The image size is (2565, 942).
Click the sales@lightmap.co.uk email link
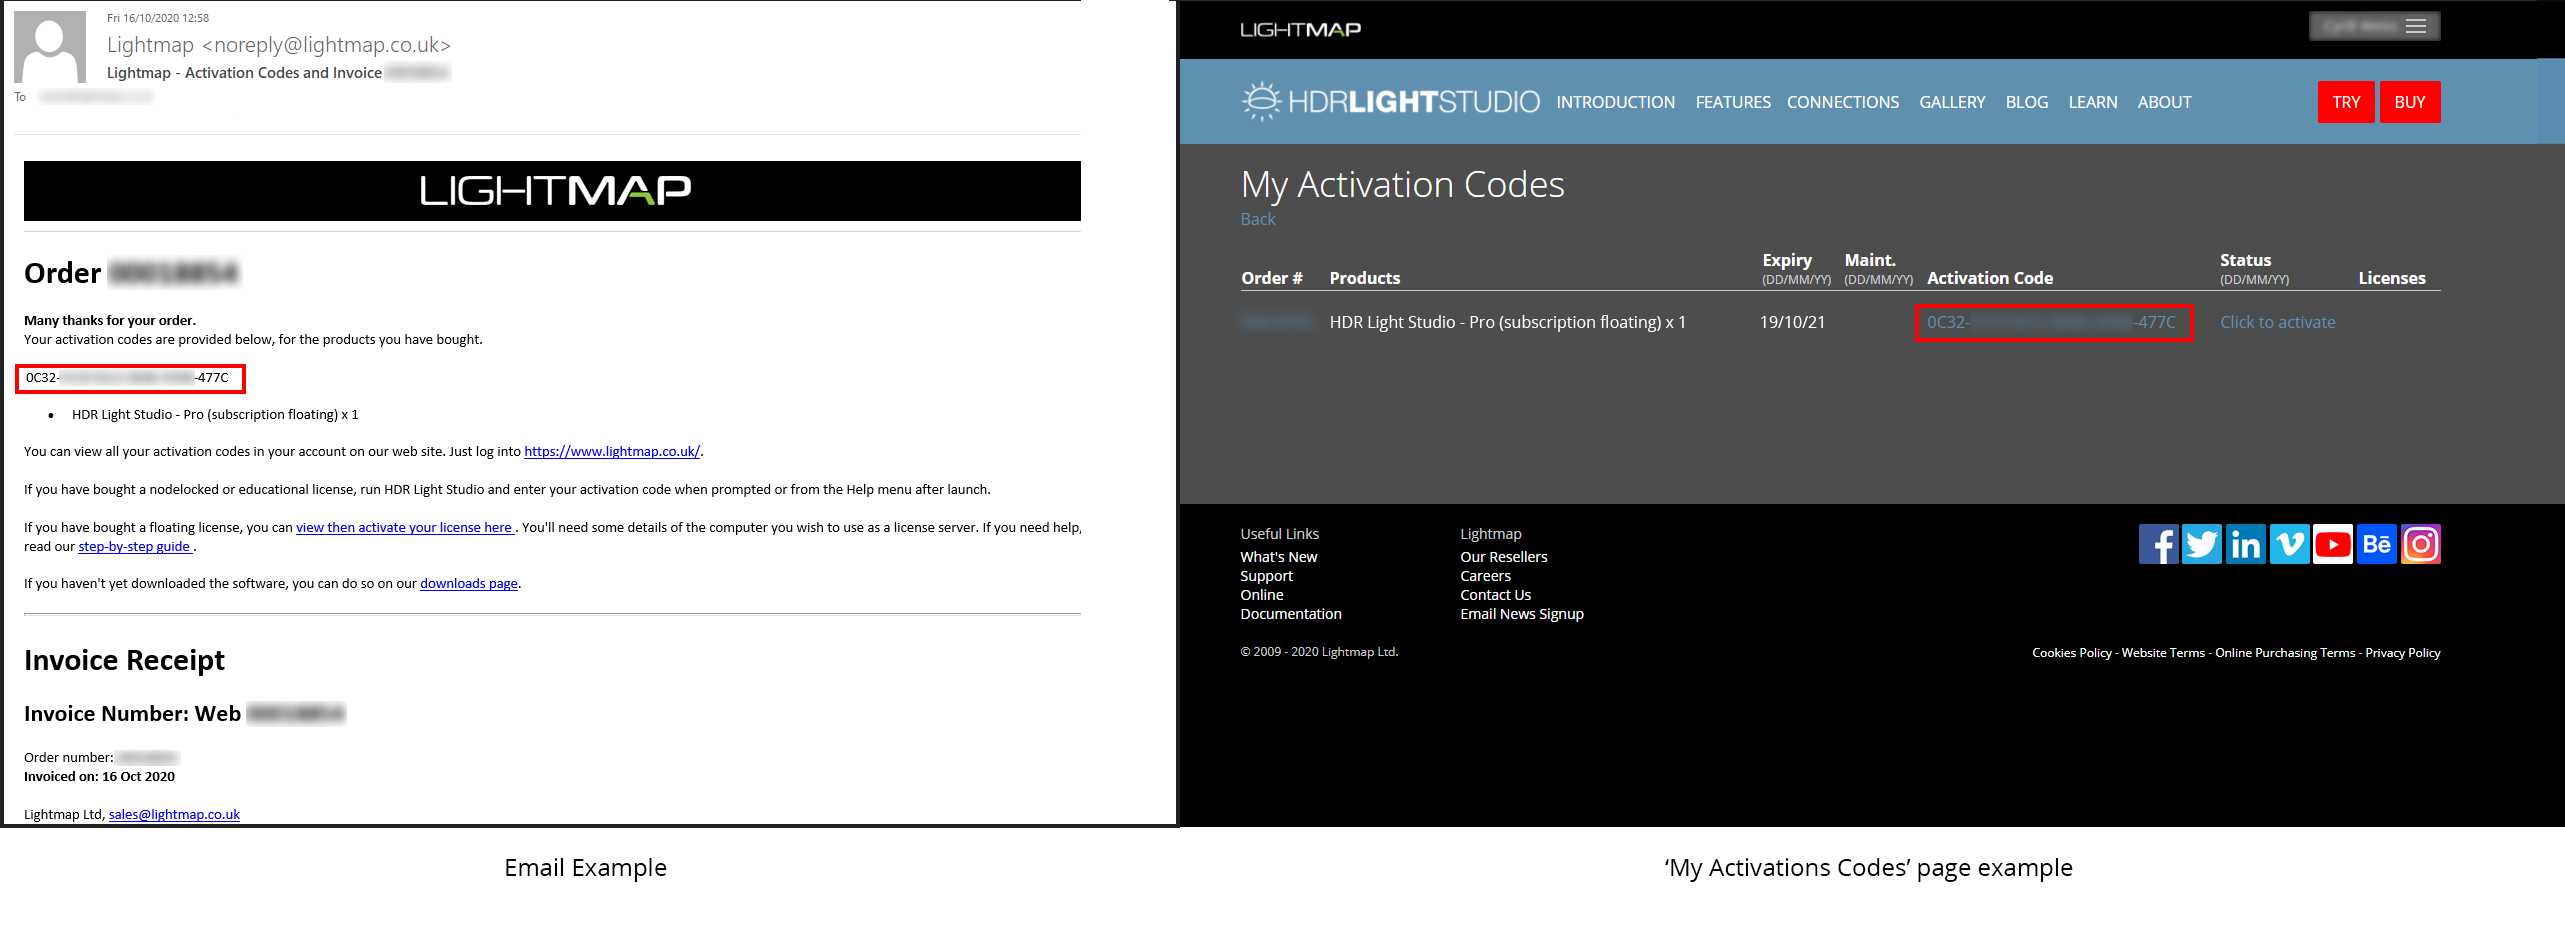[174, 814]
